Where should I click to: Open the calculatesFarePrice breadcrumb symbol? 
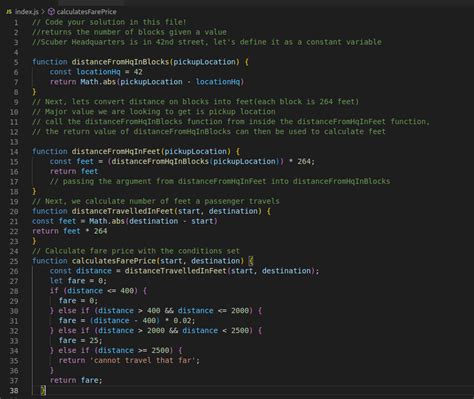click(x=86, y=12)
